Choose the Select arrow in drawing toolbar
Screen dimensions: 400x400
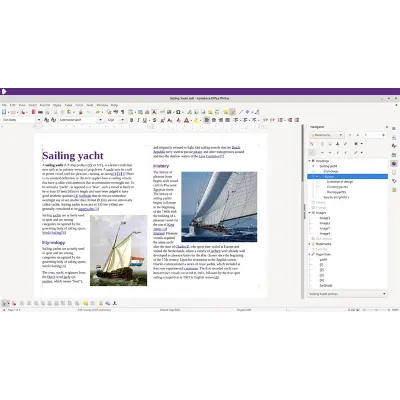pos(5,303)
